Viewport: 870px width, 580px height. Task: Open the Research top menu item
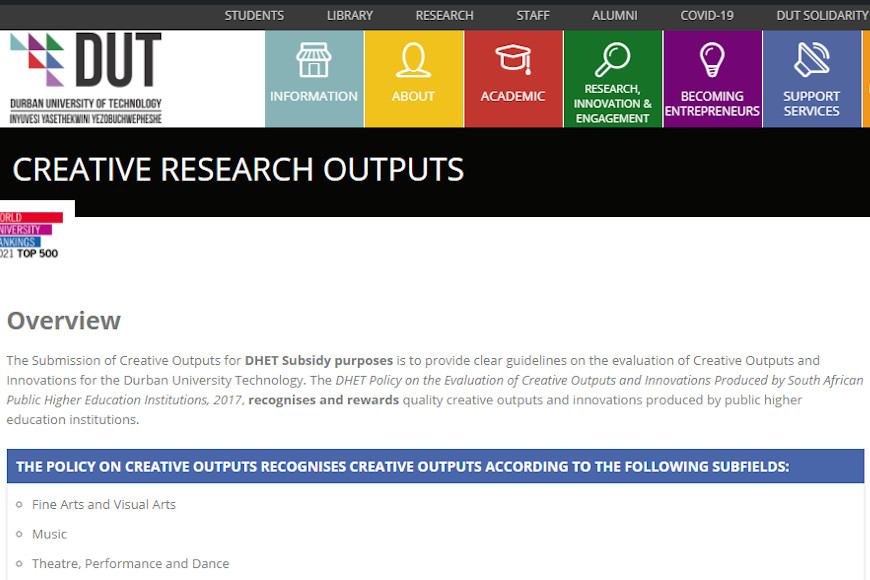[x=444, y=16]
